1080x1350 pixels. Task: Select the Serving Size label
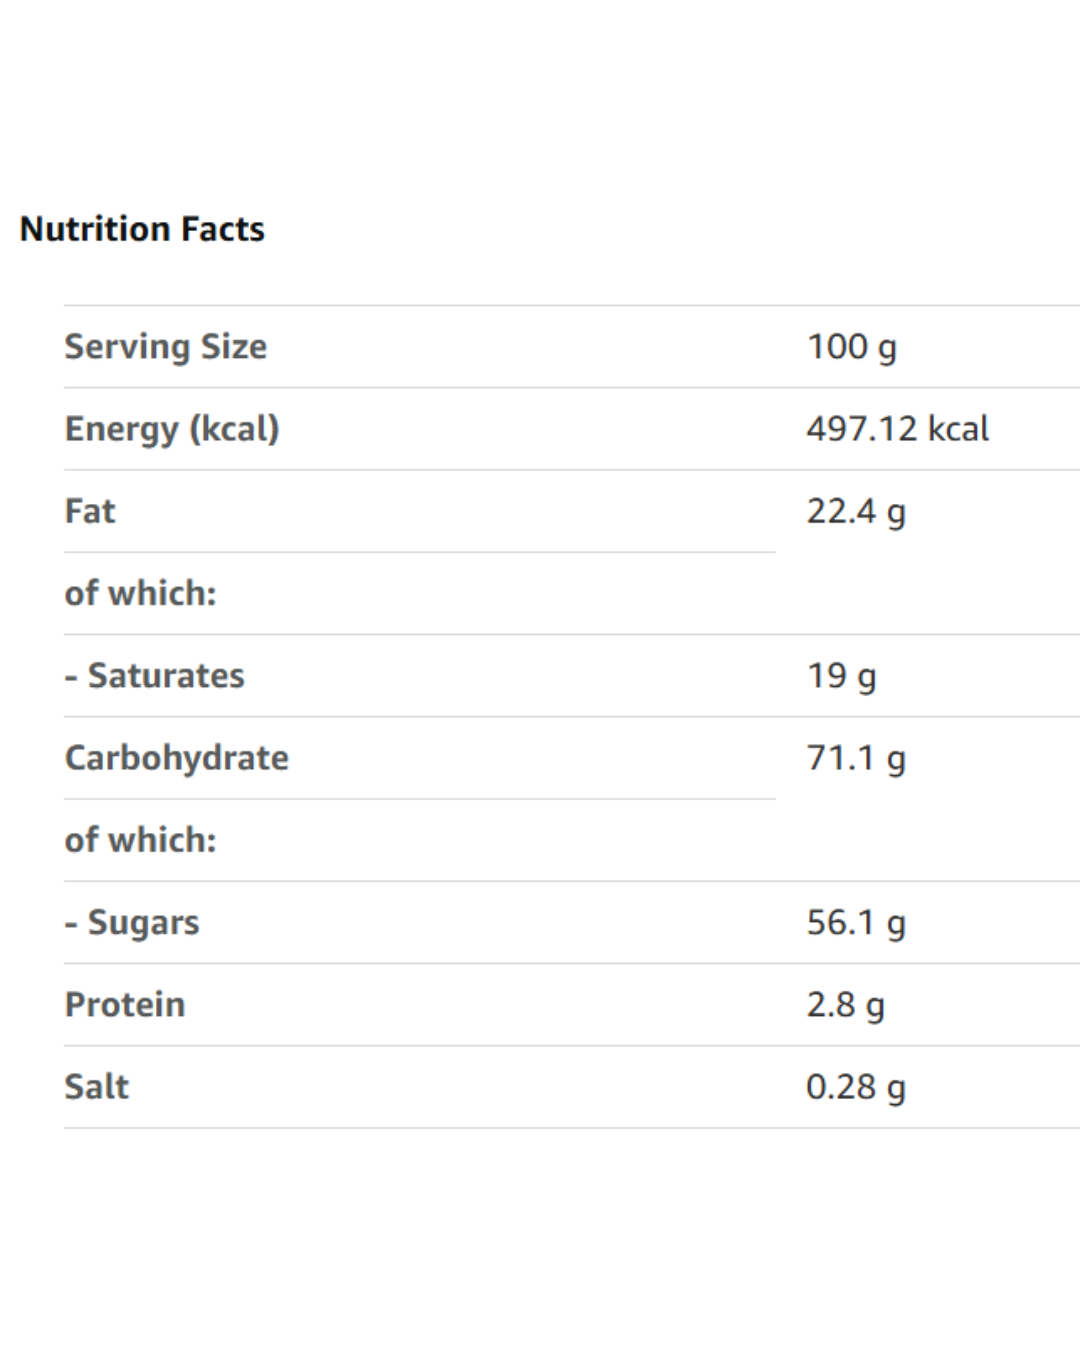point(166,347)
